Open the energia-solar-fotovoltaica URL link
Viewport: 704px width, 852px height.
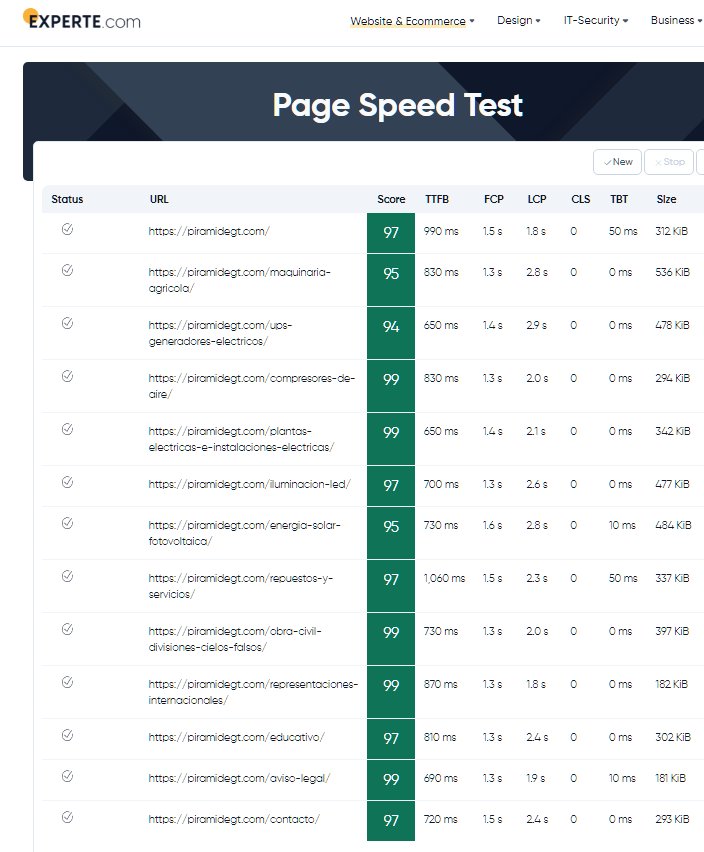pyautogui.click(x=244, y=533)
